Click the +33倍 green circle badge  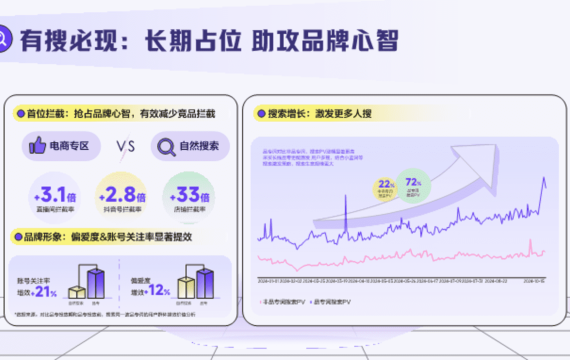(189, 197)
